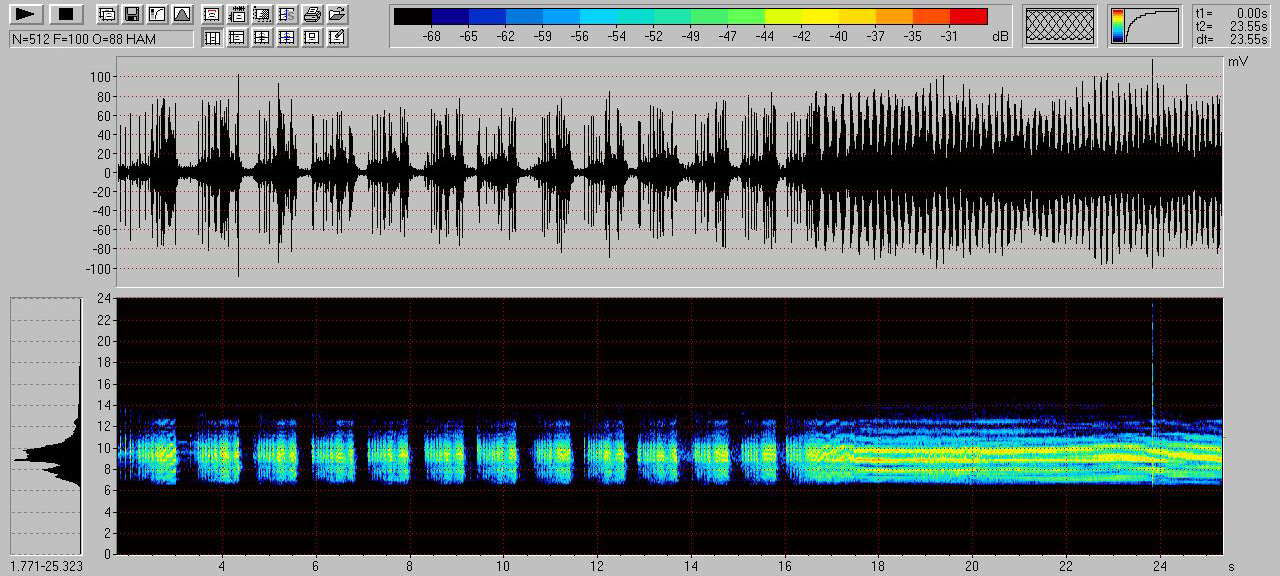Click the yellow -42 dB color band
The width and height of the screenshot is (1280, 576).
(801, 16)
